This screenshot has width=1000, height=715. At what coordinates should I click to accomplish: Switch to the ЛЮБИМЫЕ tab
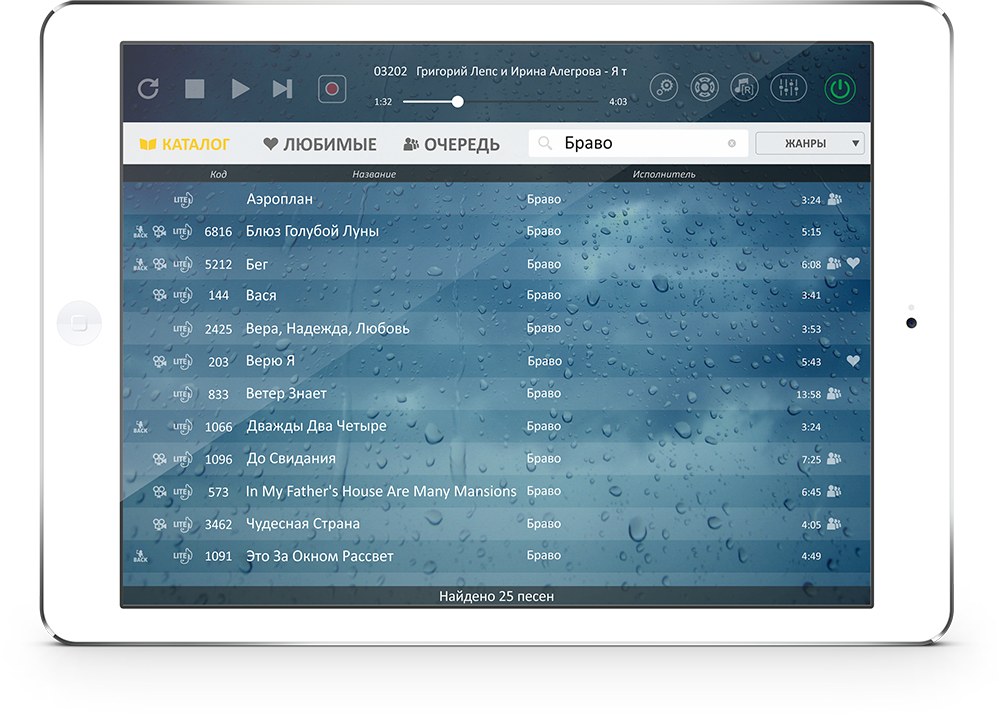click(x=320, y=144)
